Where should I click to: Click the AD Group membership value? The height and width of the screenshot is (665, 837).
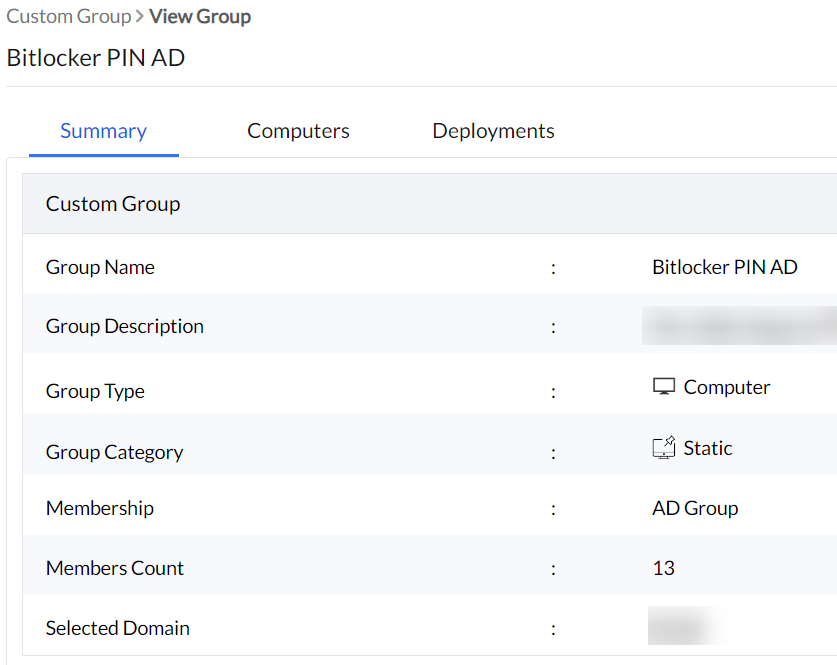[x=695, y=508]
